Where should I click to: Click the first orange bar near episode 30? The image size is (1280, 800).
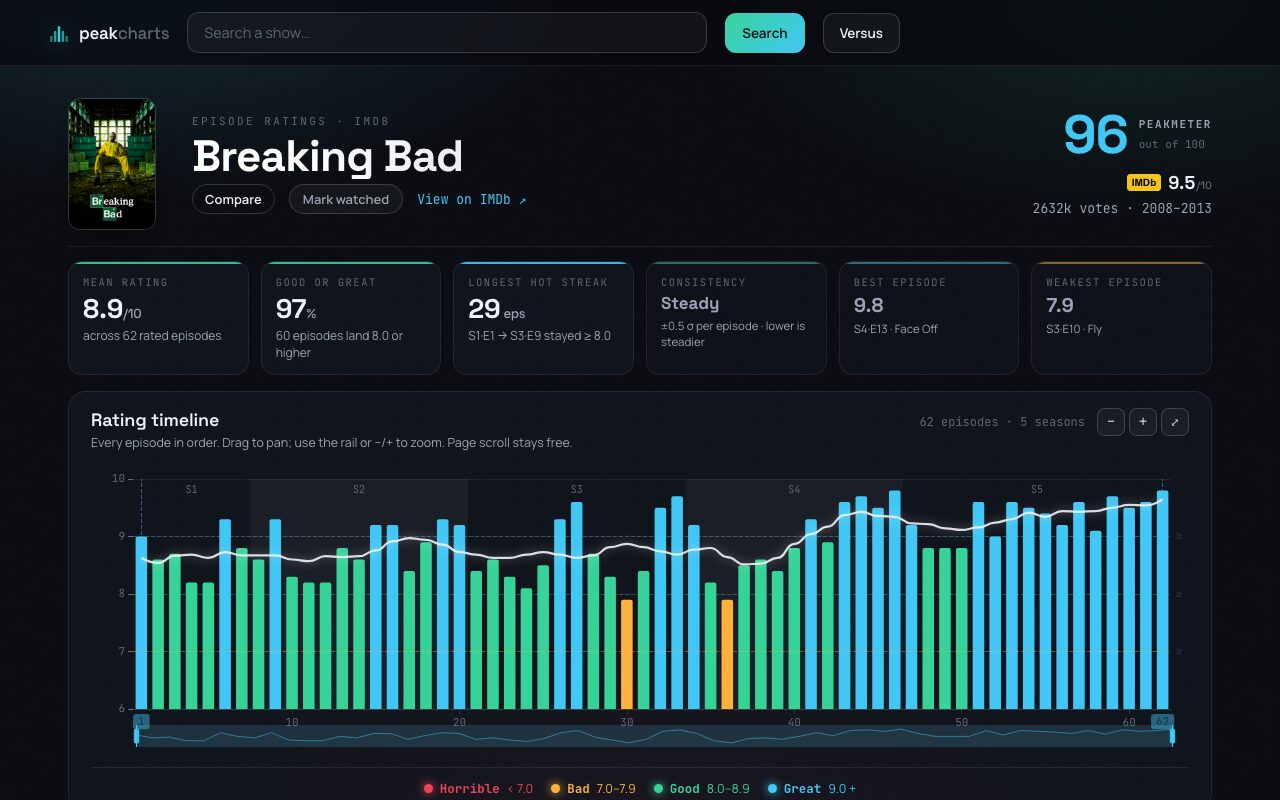click(x=627, y=655)
